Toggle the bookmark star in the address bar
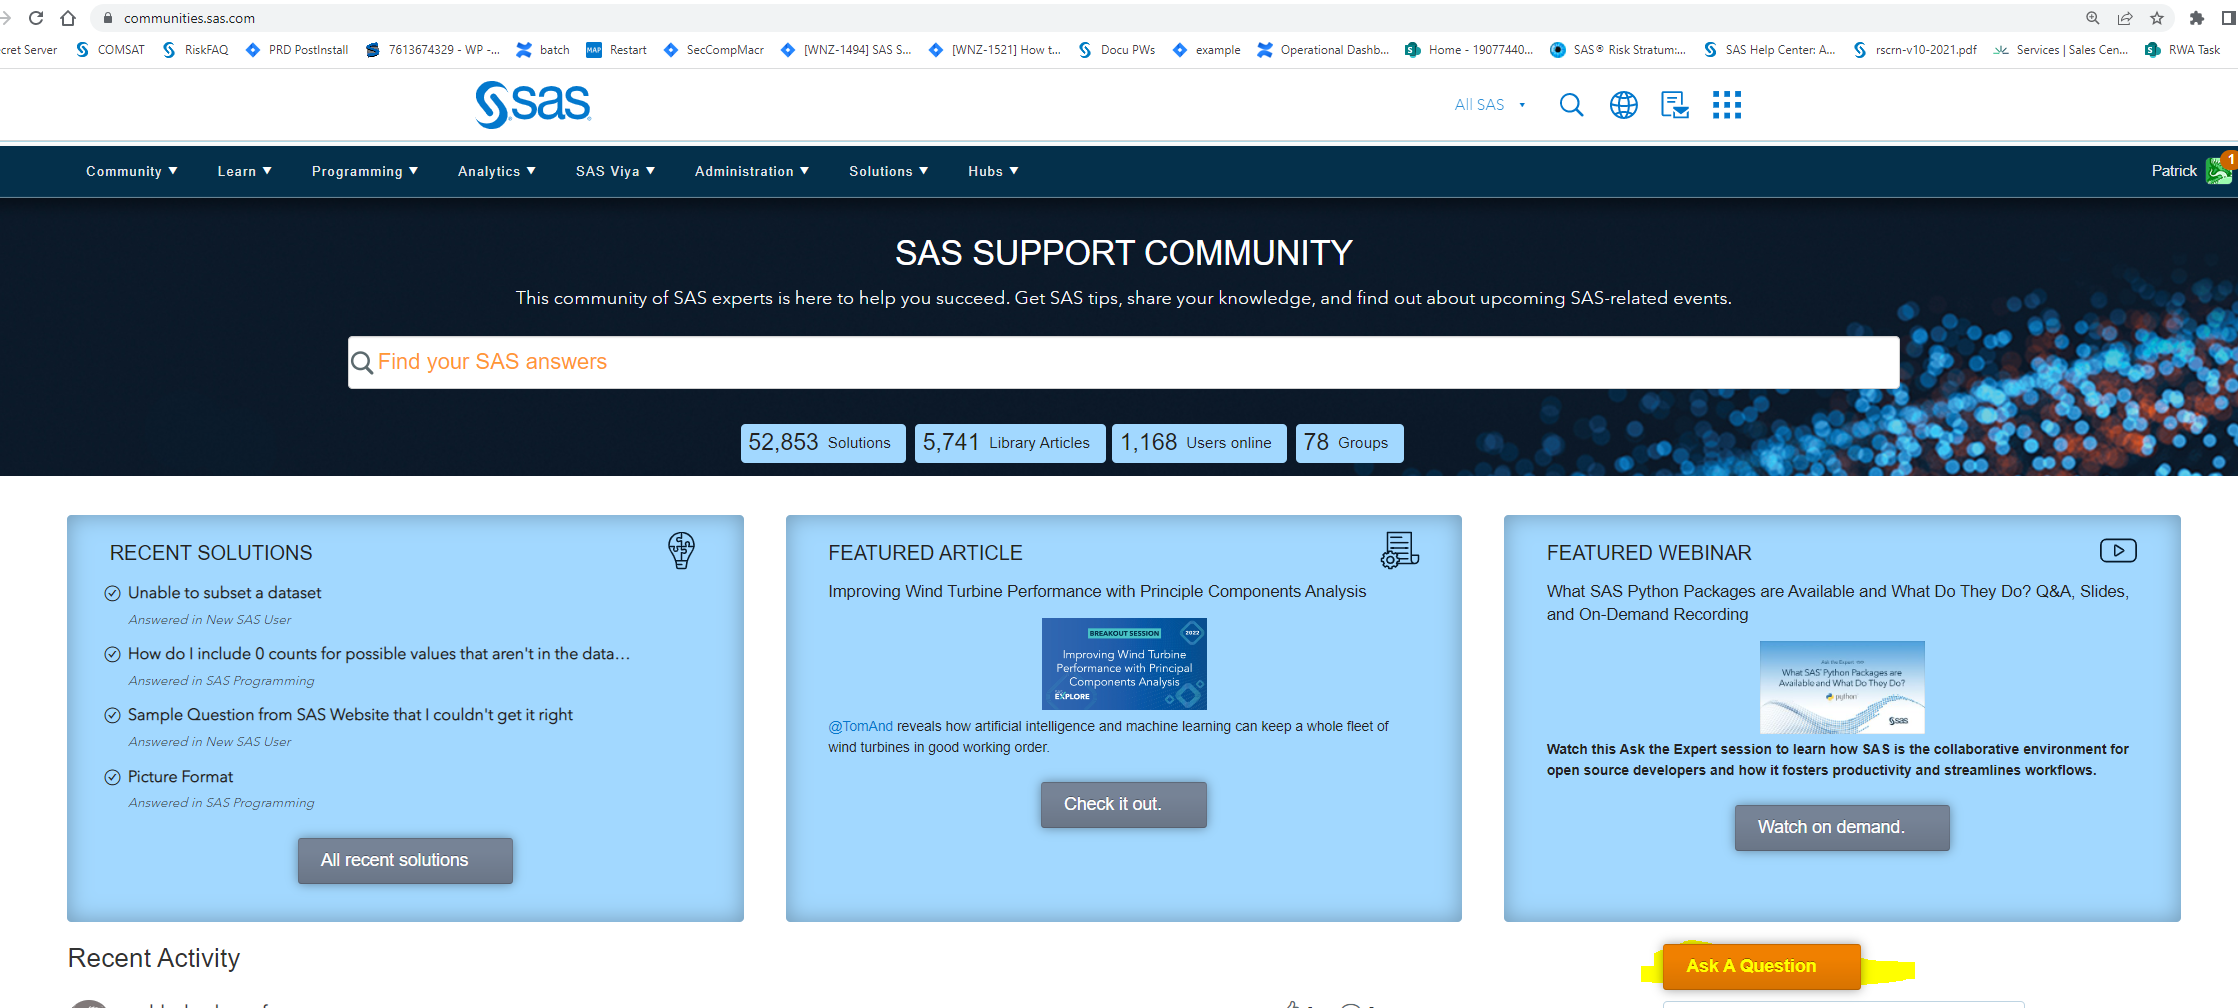 click(2157, 17)
